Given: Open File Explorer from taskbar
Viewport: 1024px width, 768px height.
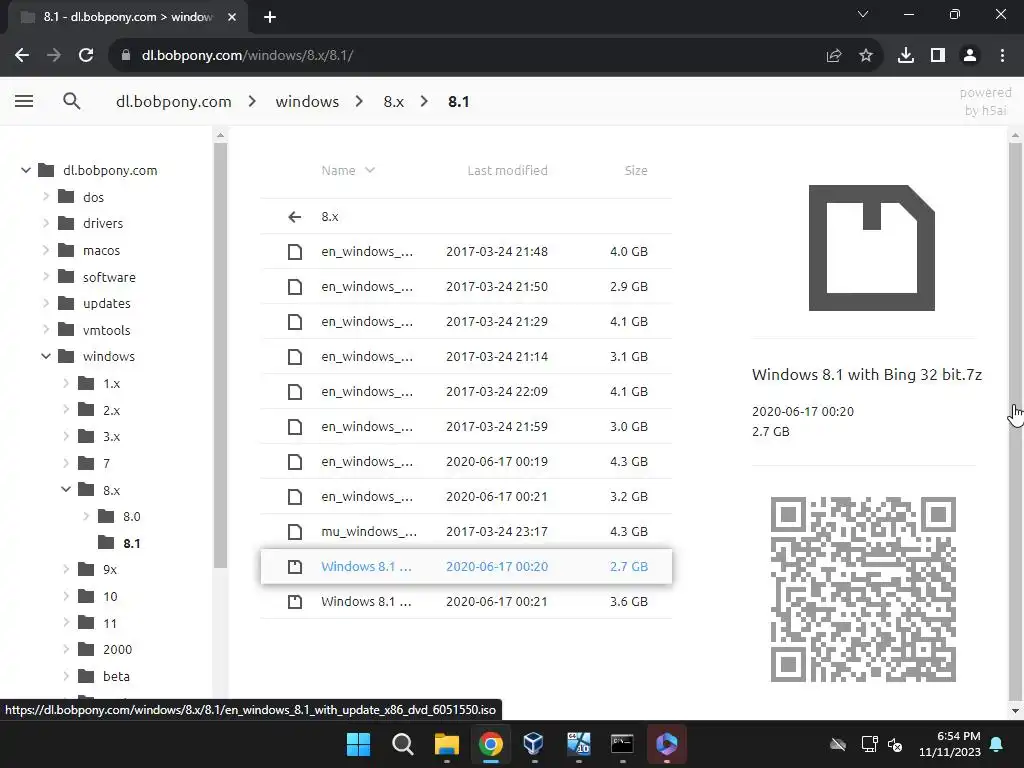Looking at the screenshot, I should 447,744.
